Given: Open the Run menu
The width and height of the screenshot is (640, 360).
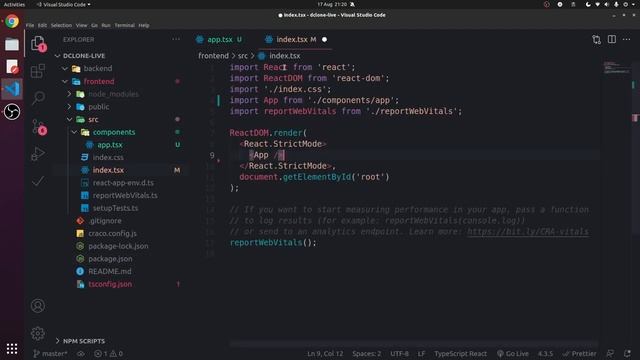Looking at the screenshot, I should click(x=106, y=25).
